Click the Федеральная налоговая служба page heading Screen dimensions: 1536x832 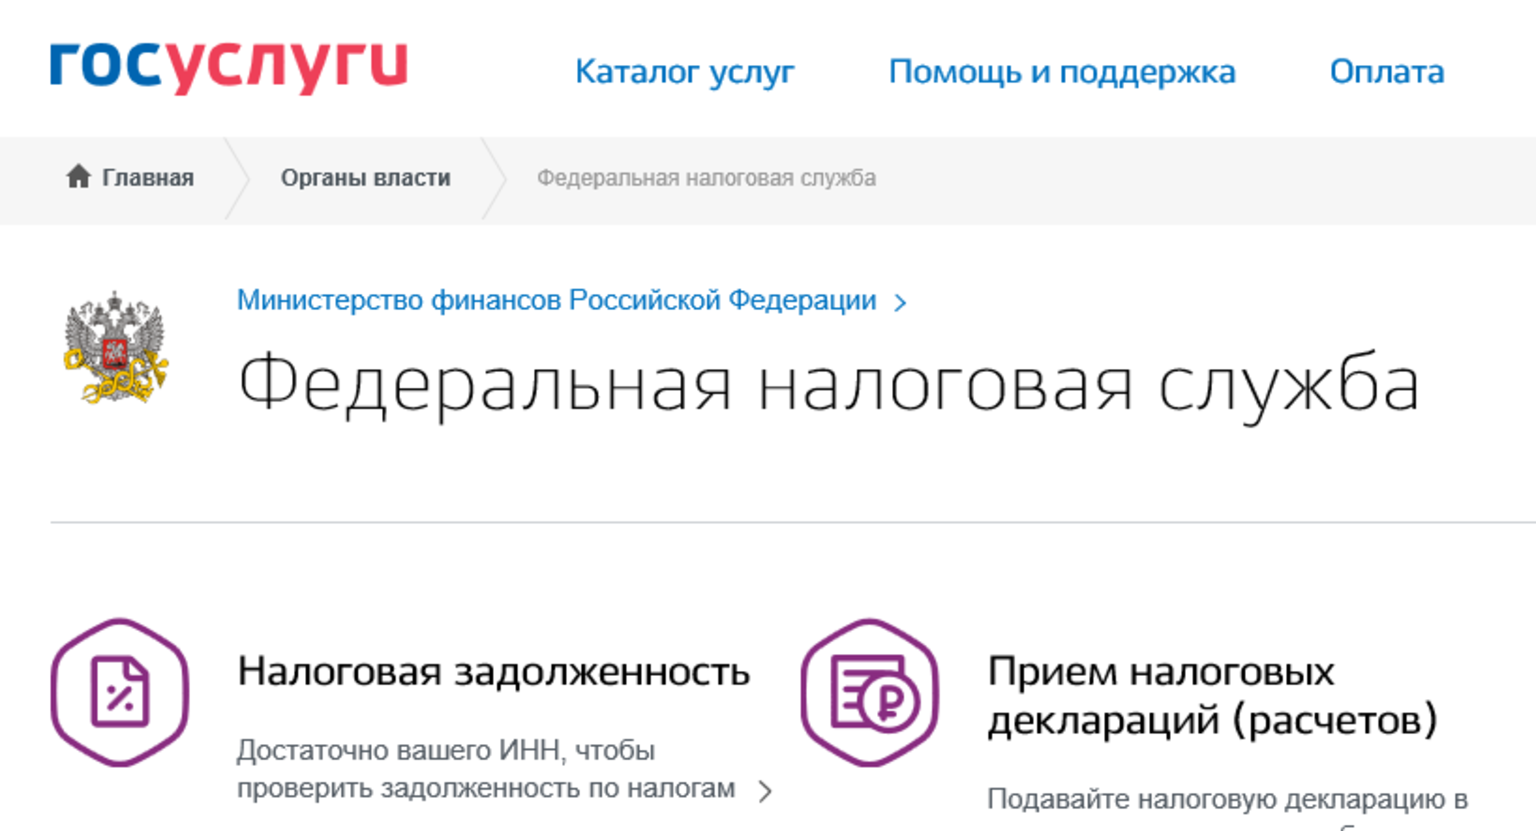click(829, 385)
